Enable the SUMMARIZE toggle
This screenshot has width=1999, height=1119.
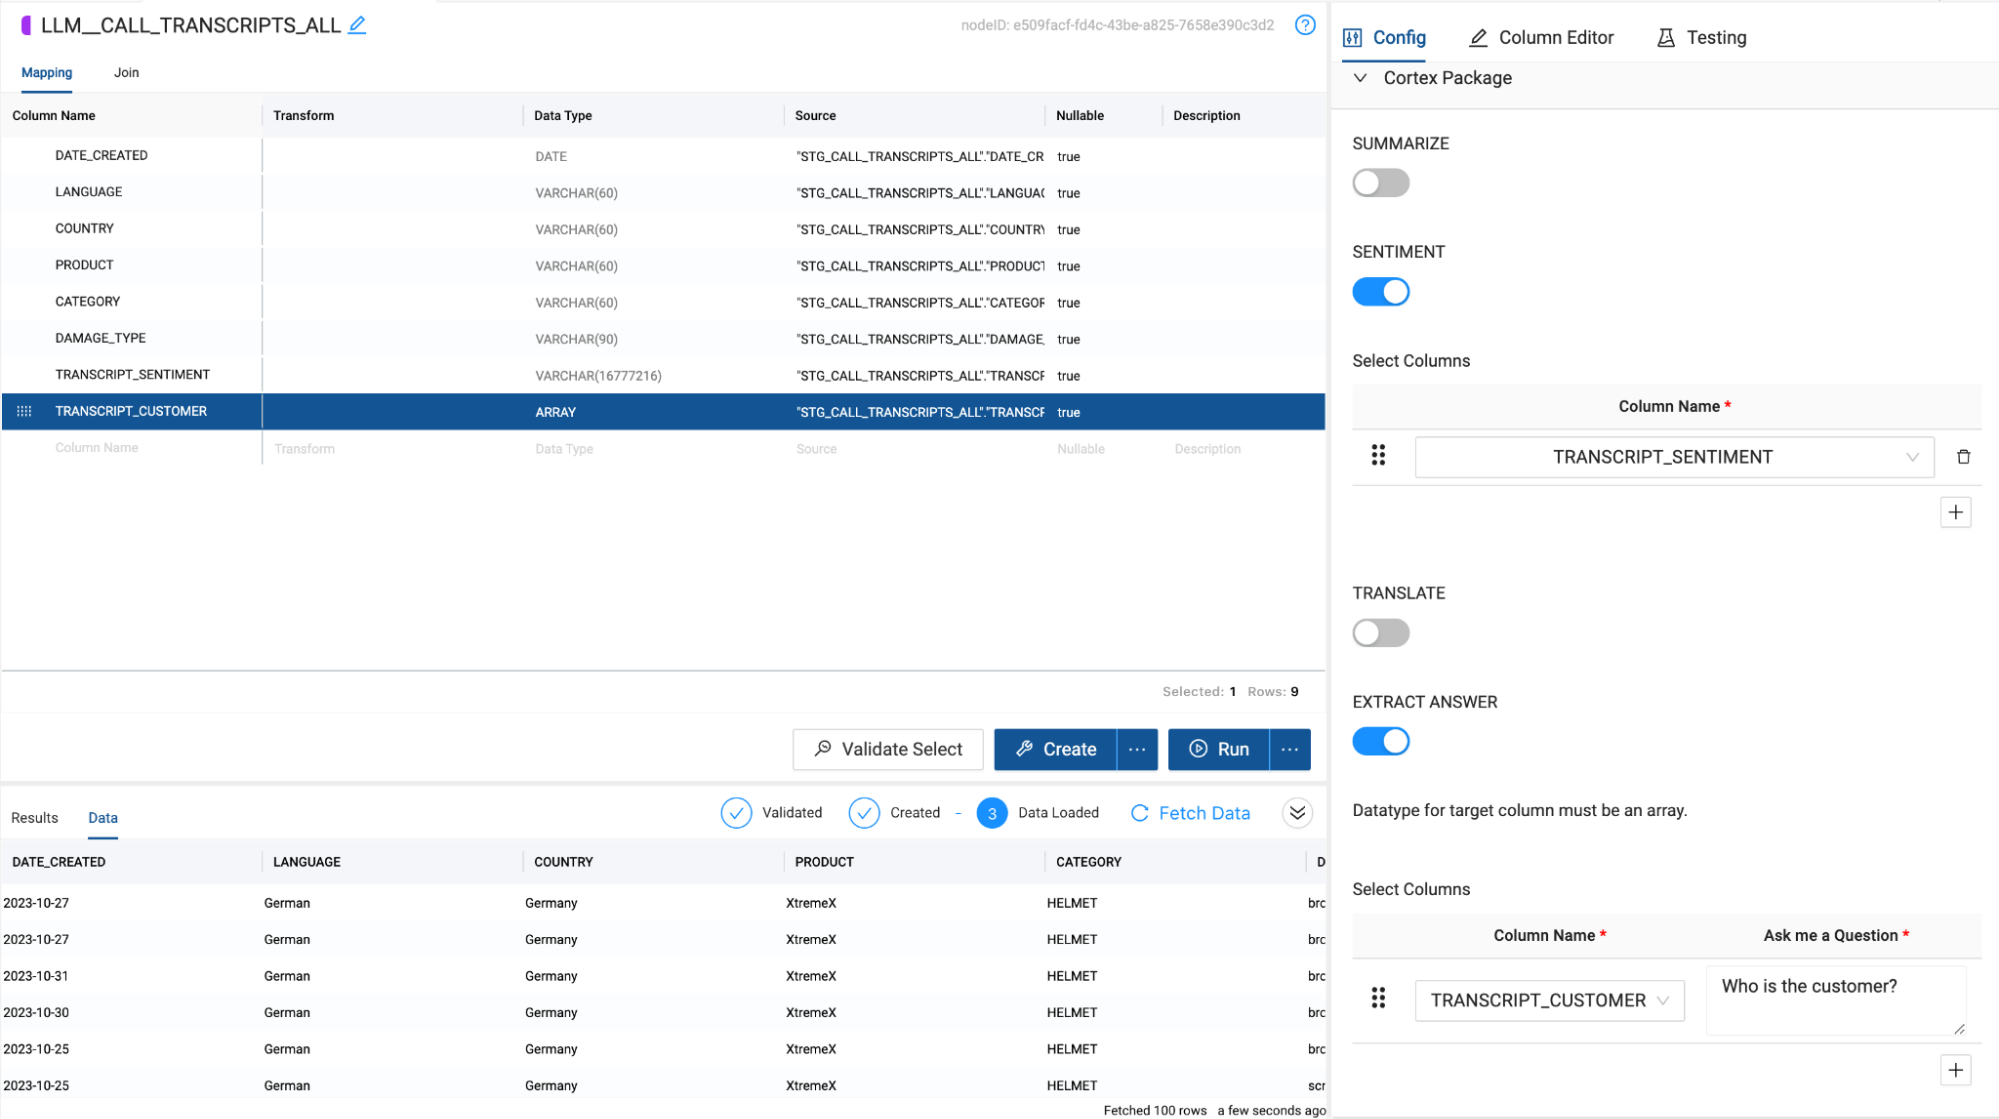tap(1380, 183)
